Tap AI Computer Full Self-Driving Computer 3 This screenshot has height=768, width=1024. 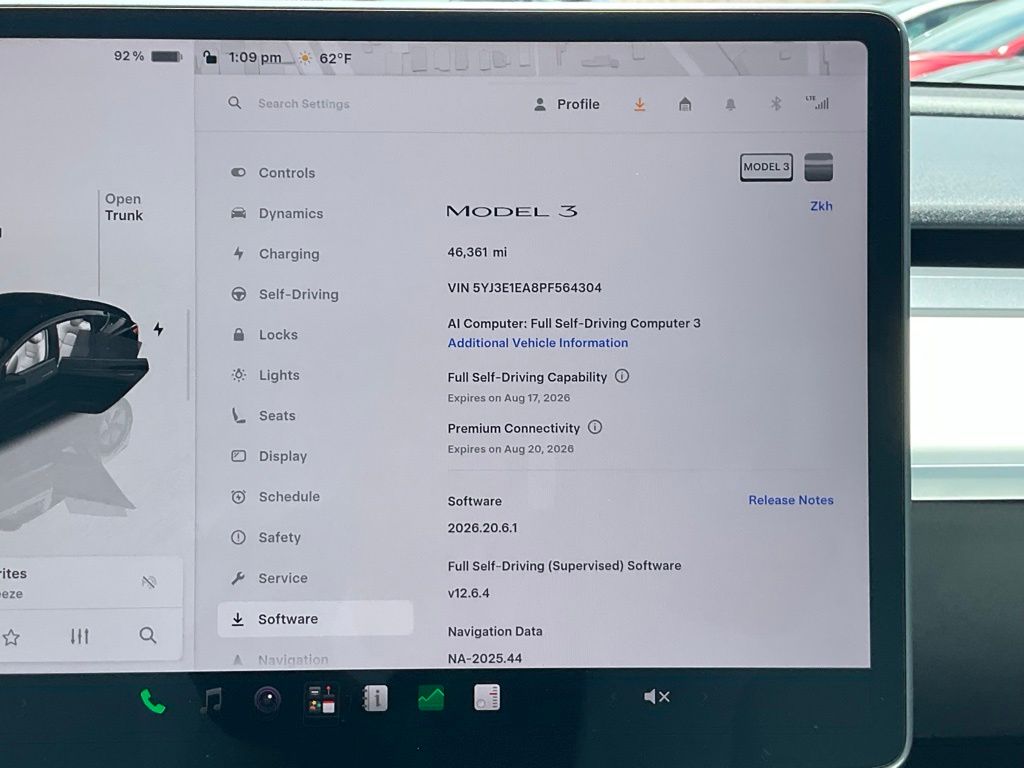(574, 323)
